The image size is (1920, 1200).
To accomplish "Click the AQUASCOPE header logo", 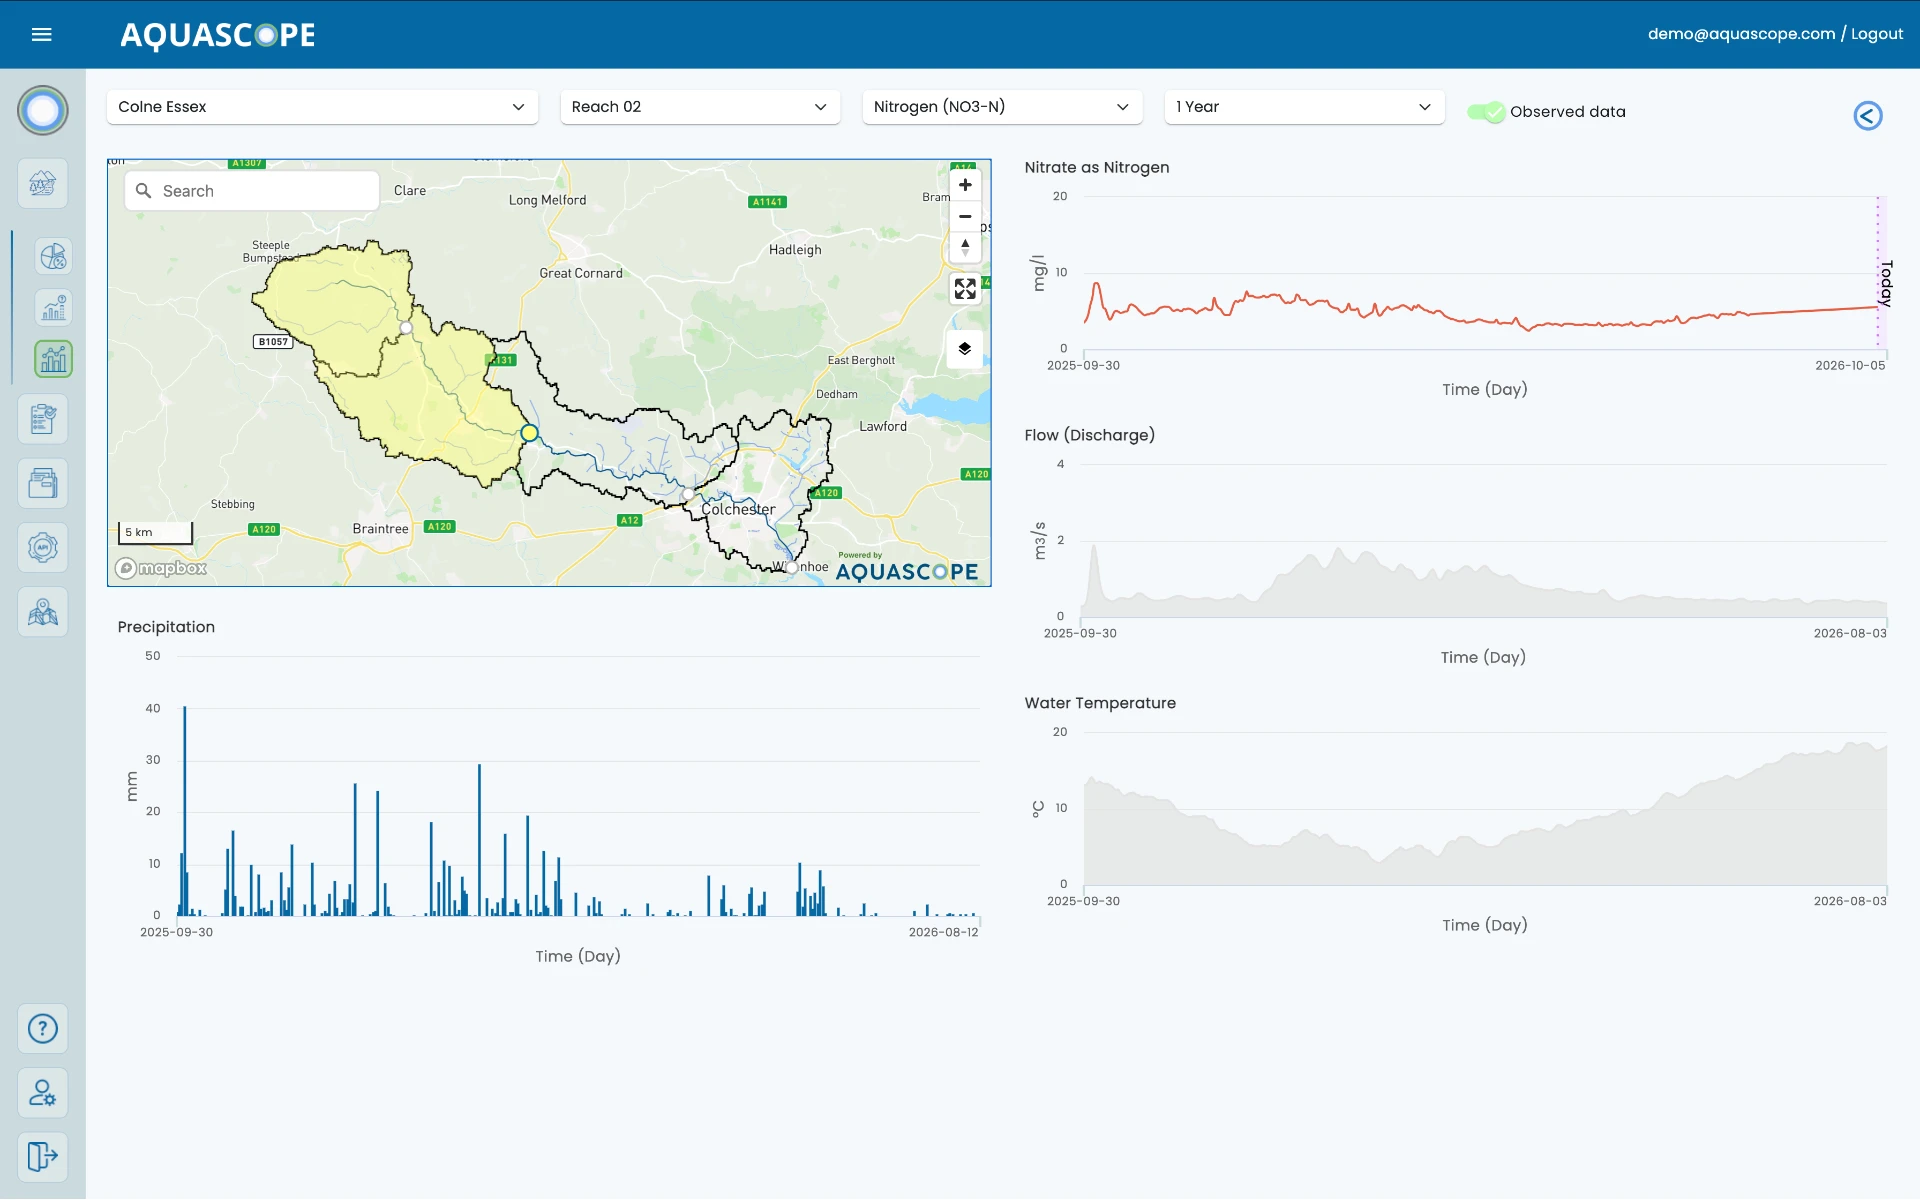I will pyautogui.click(x=217, y=35).
